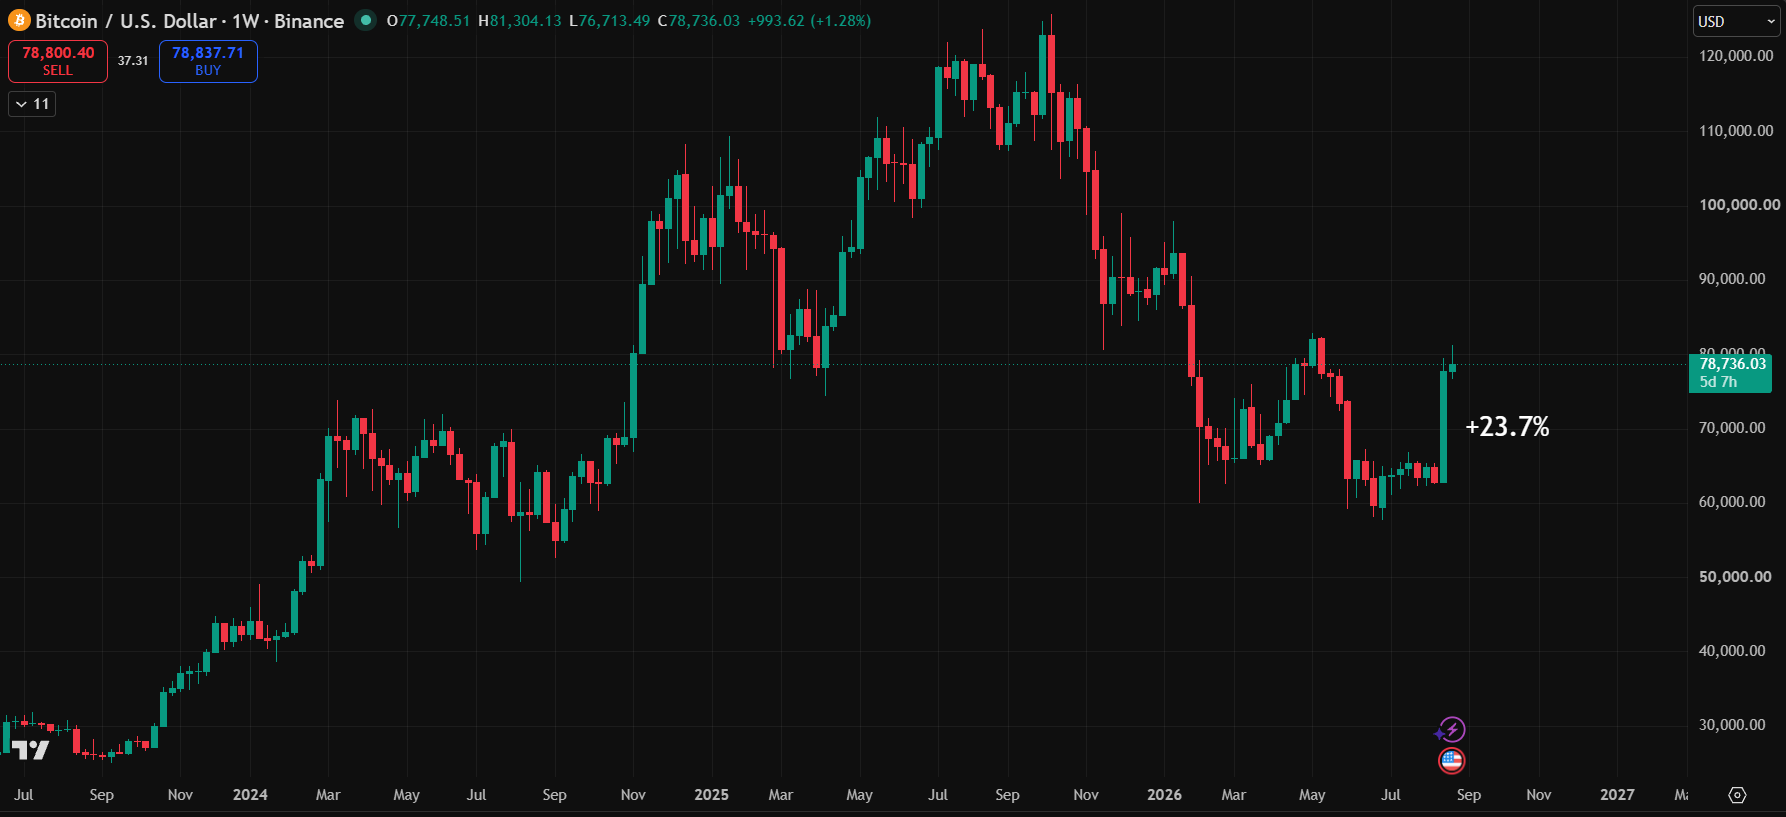The width and height of the screenshot is (1786, 817).
Task: Select the +23.7% text annotation
Action: point(1507,427)
